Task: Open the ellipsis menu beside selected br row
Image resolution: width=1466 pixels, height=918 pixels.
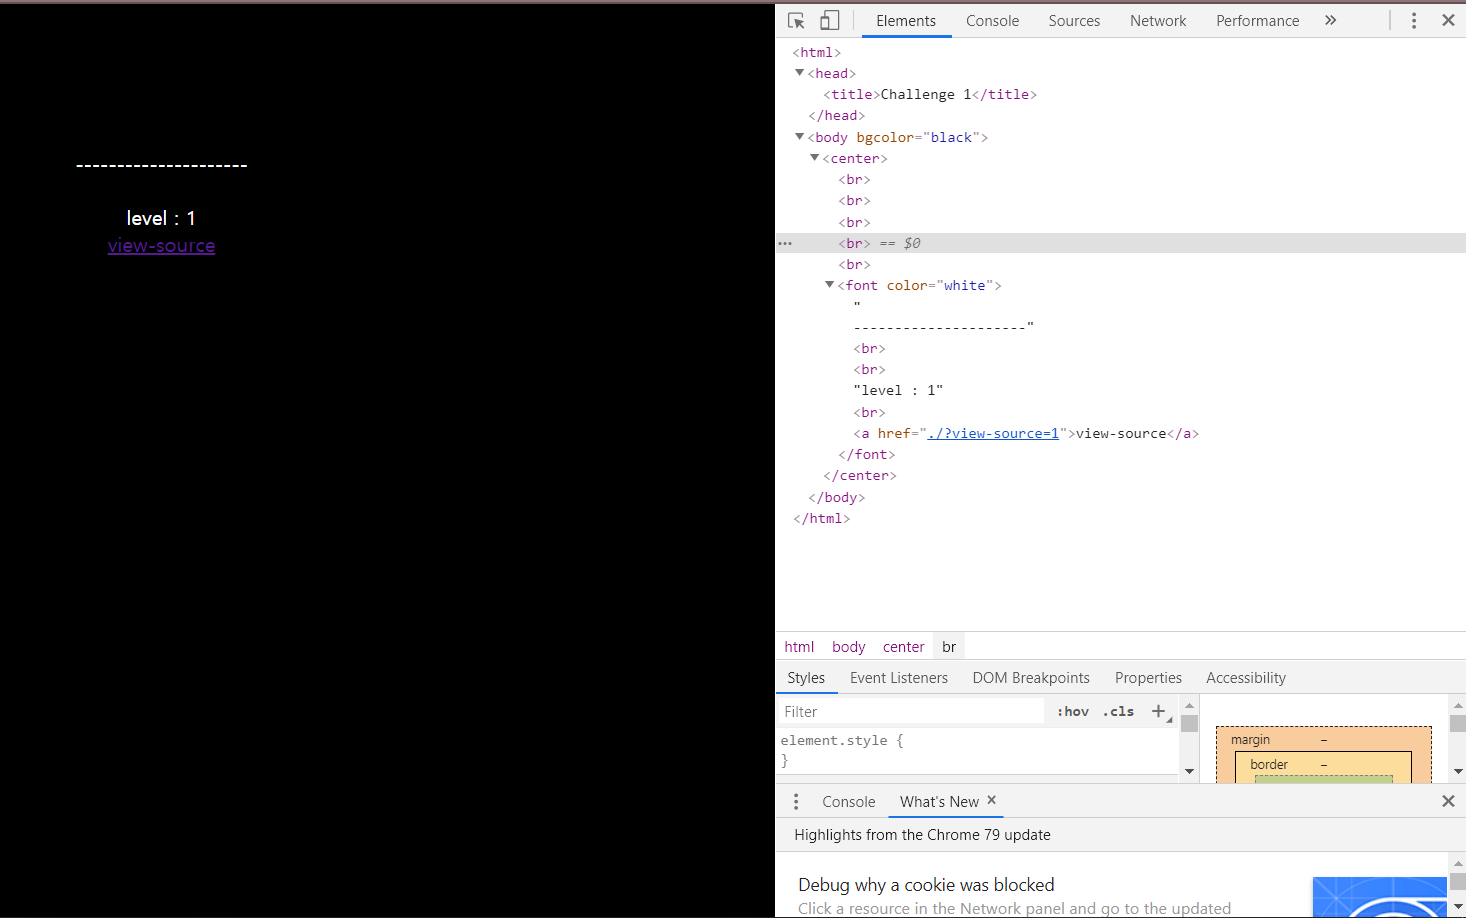Action: [x=785, y=243]
